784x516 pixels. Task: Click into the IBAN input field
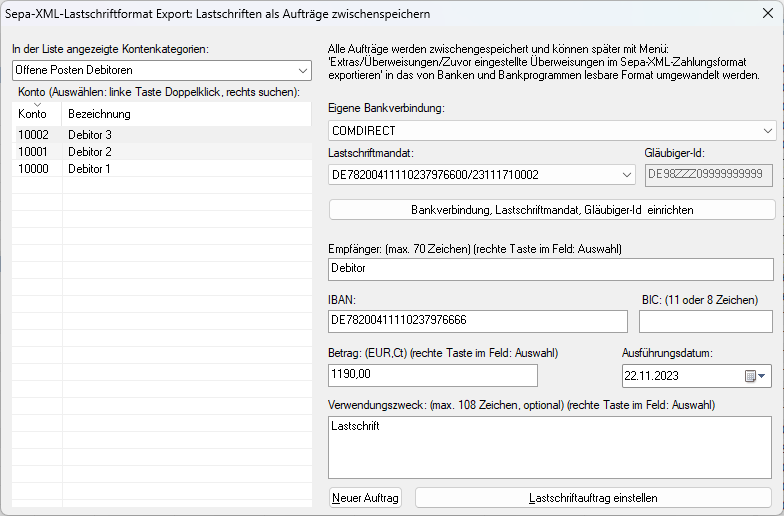478,321
